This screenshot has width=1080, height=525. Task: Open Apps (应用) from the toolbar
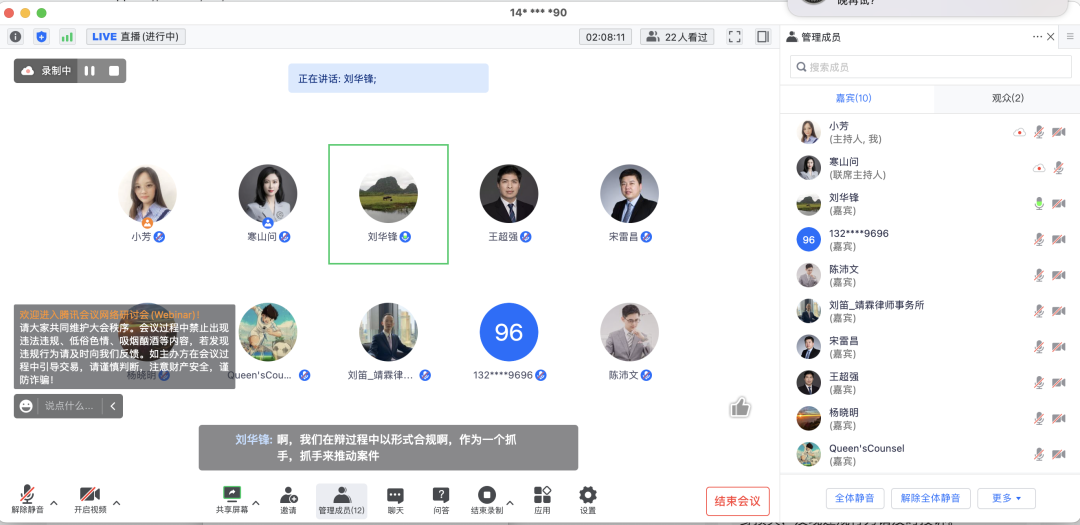point(542,499)
